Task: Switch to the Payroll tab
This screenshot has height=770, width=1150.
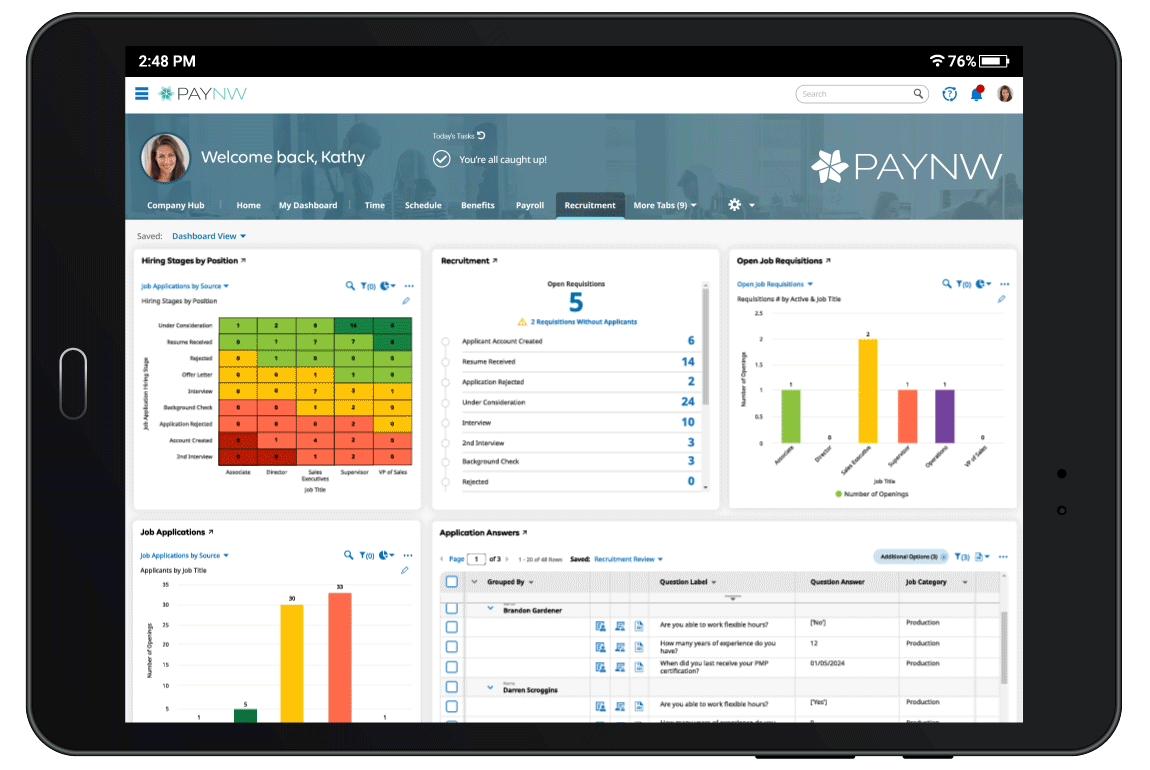Action: (x=530, y=205)
